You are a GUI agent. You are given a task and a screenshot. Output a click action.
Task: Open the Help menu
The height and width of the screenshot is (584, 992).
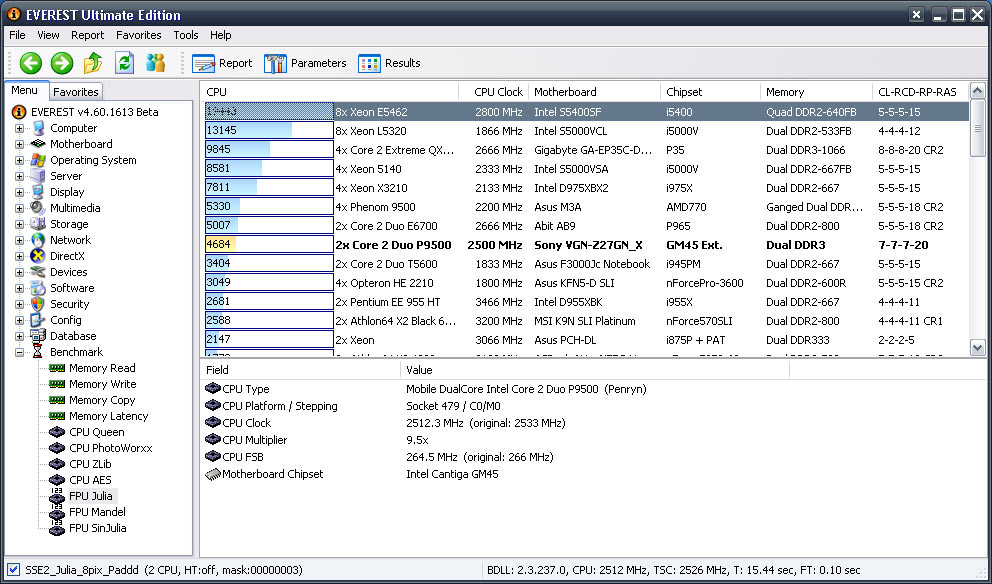(221, 35)
